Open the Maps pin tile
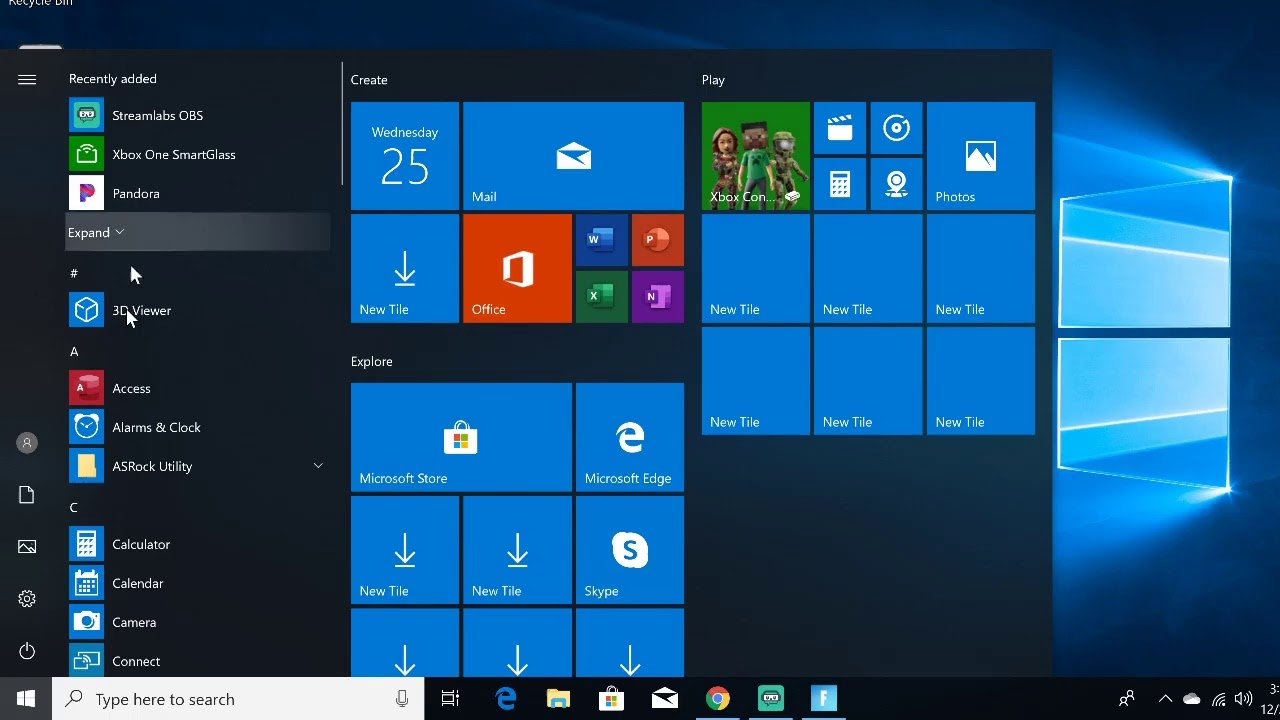1280x720 pixels. [896, 184]
